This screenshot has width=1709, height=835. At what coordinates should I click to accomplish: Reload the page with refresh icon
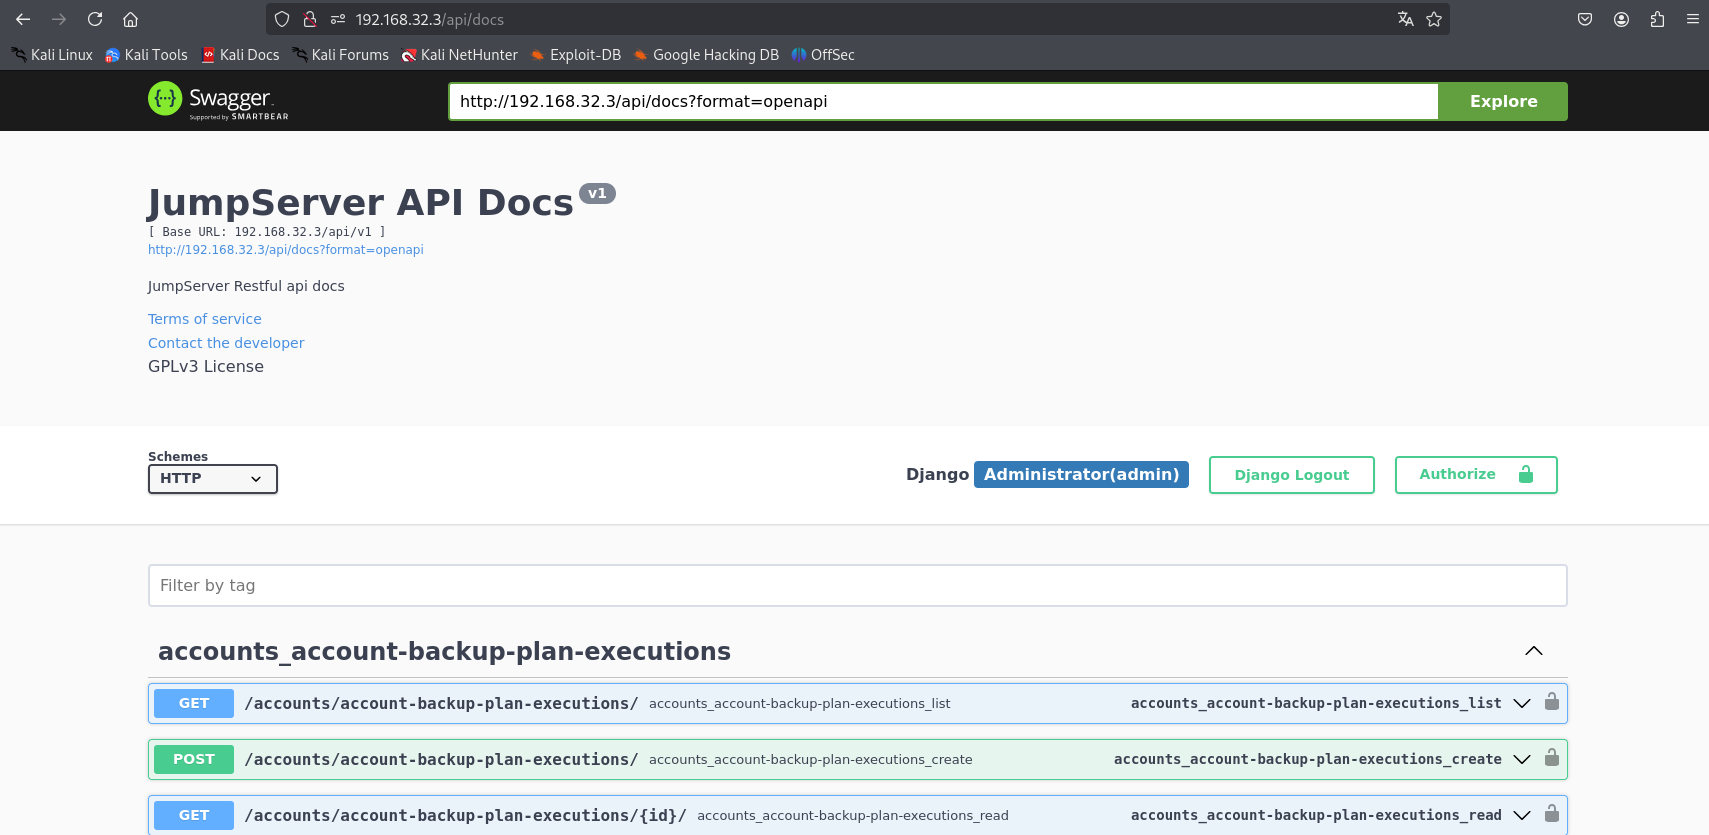[95, 19]
